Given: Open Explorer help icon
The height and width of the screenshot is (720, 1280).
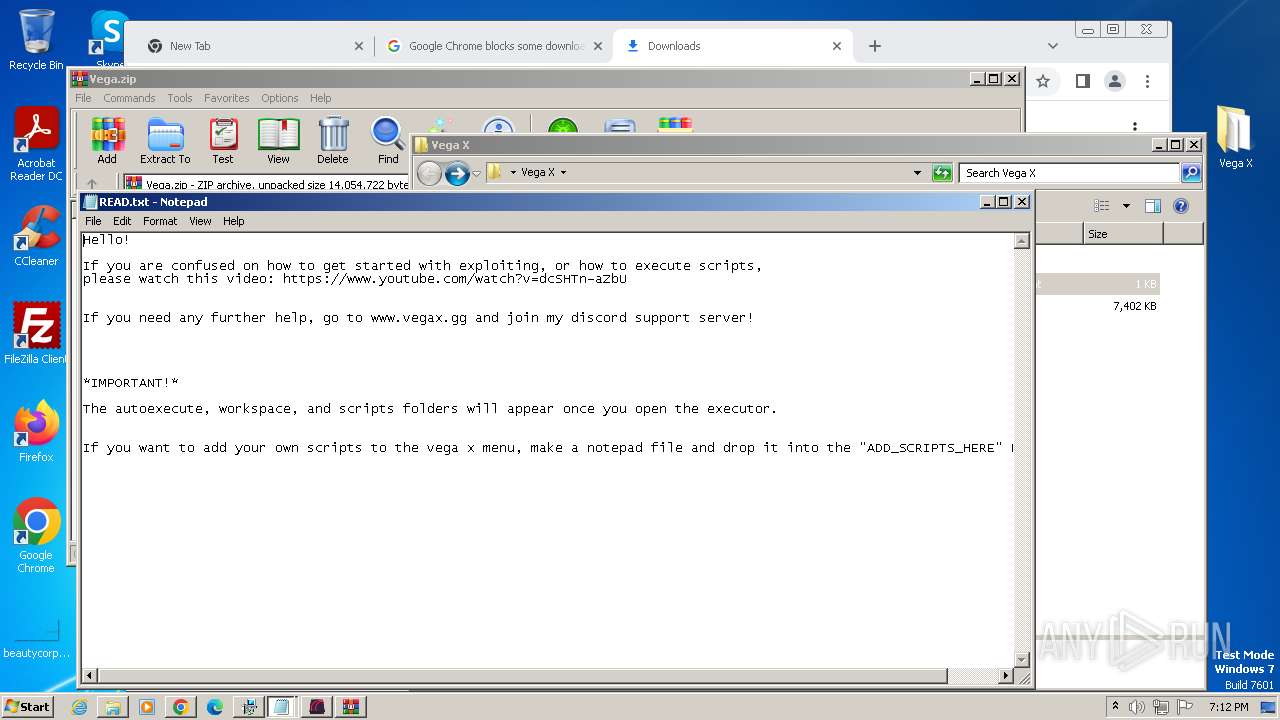Looking at the screenshot, I should (1181, 206).
